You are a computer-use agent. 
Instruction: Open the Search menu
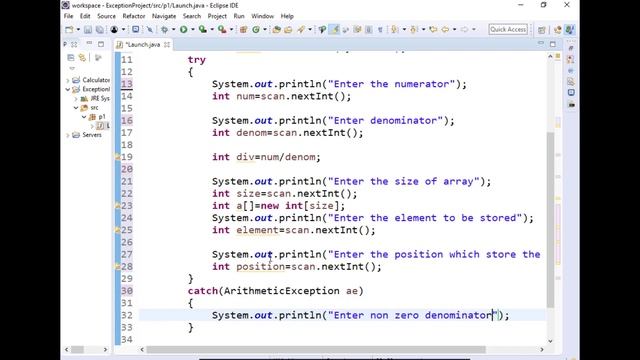point(192,16)
